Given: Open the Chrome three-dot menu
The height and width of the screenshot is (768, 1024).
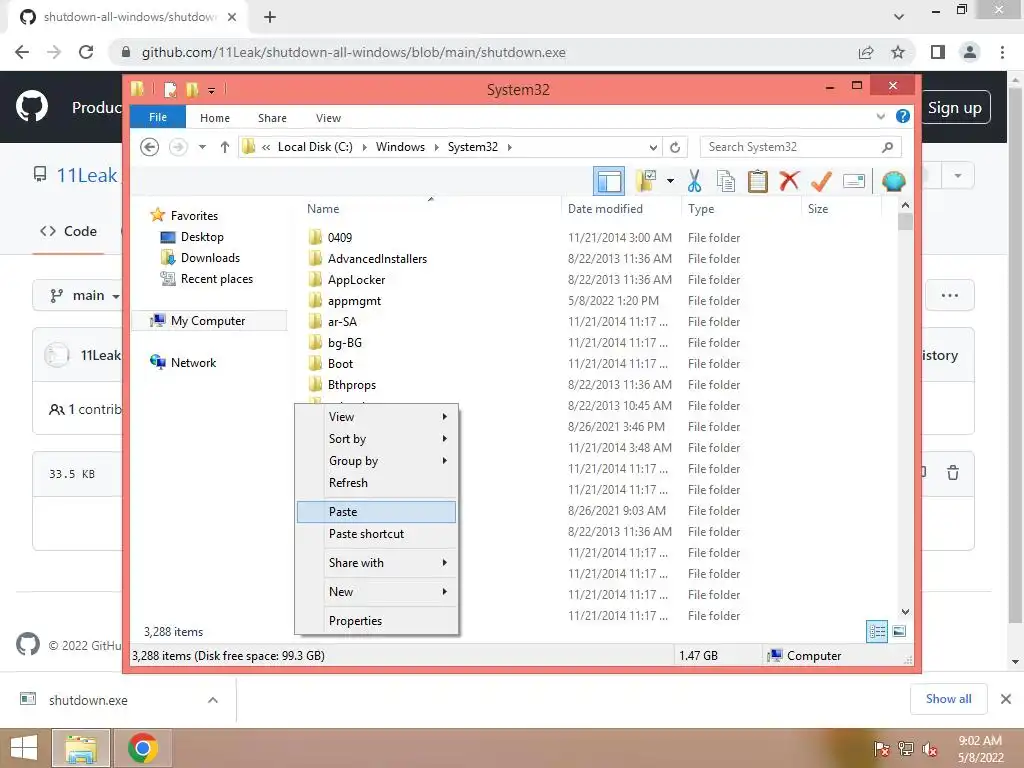Looking at the screenshot, I should [1002, 52].
